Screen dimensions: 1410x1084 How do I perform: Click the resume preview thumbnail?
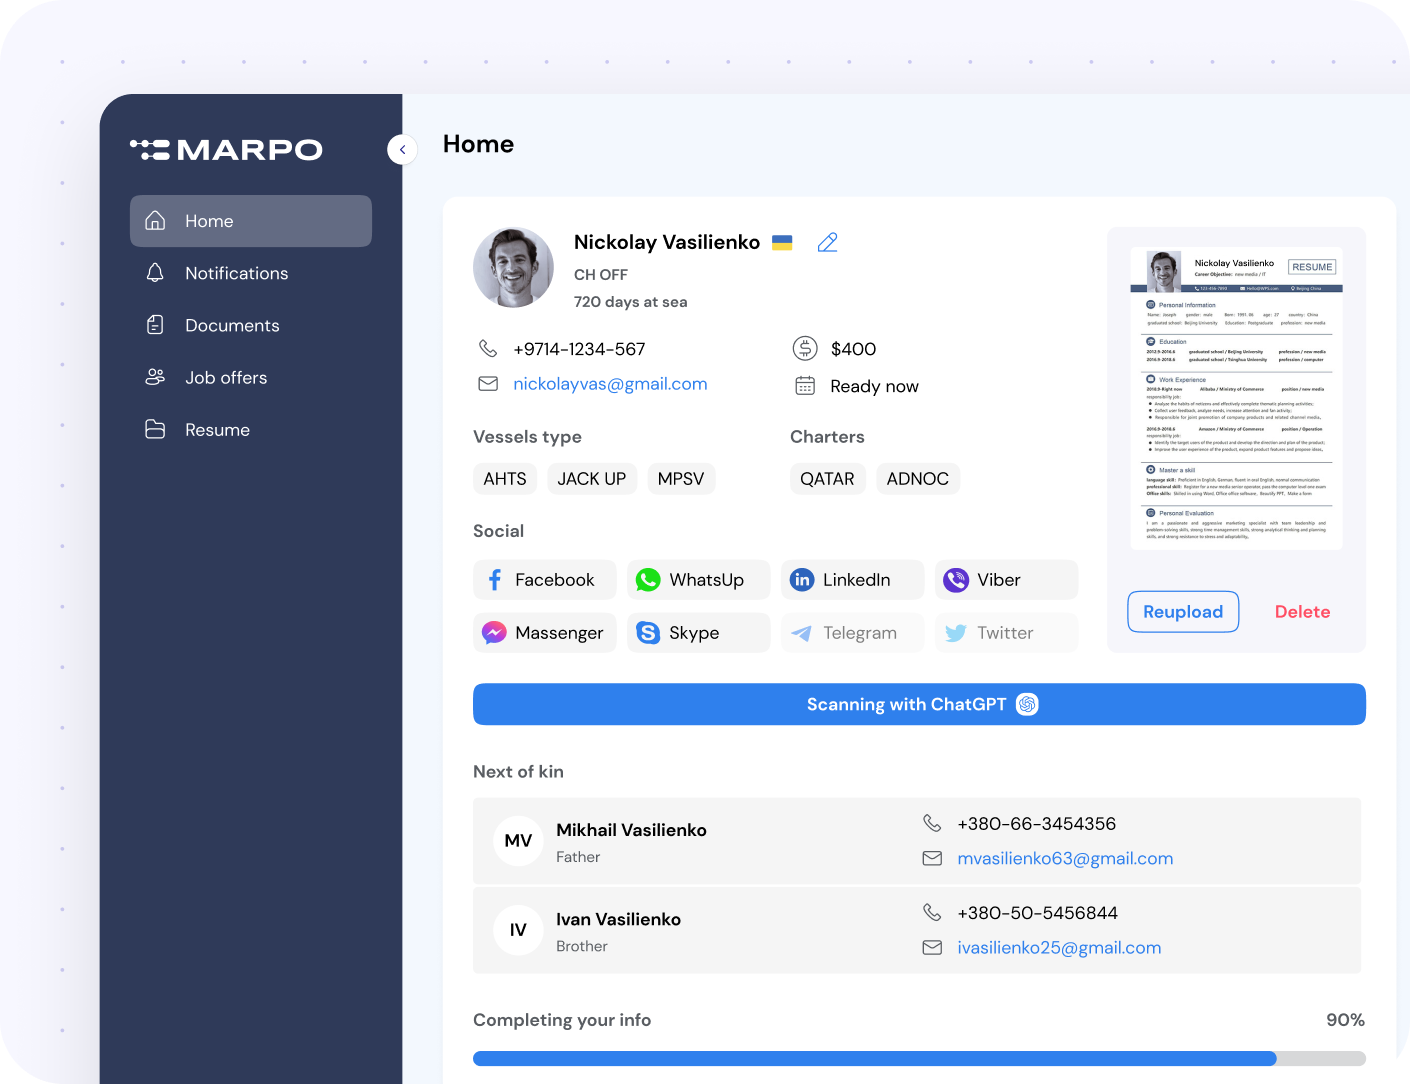point(1236,398)
